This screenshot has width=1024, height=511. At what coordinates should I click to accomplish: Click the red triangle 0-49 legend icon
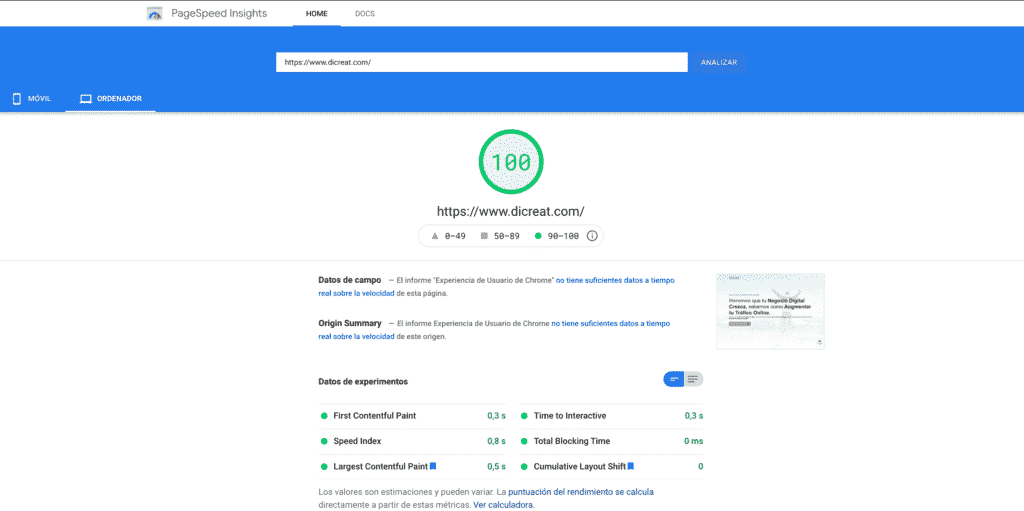point(435,236)
